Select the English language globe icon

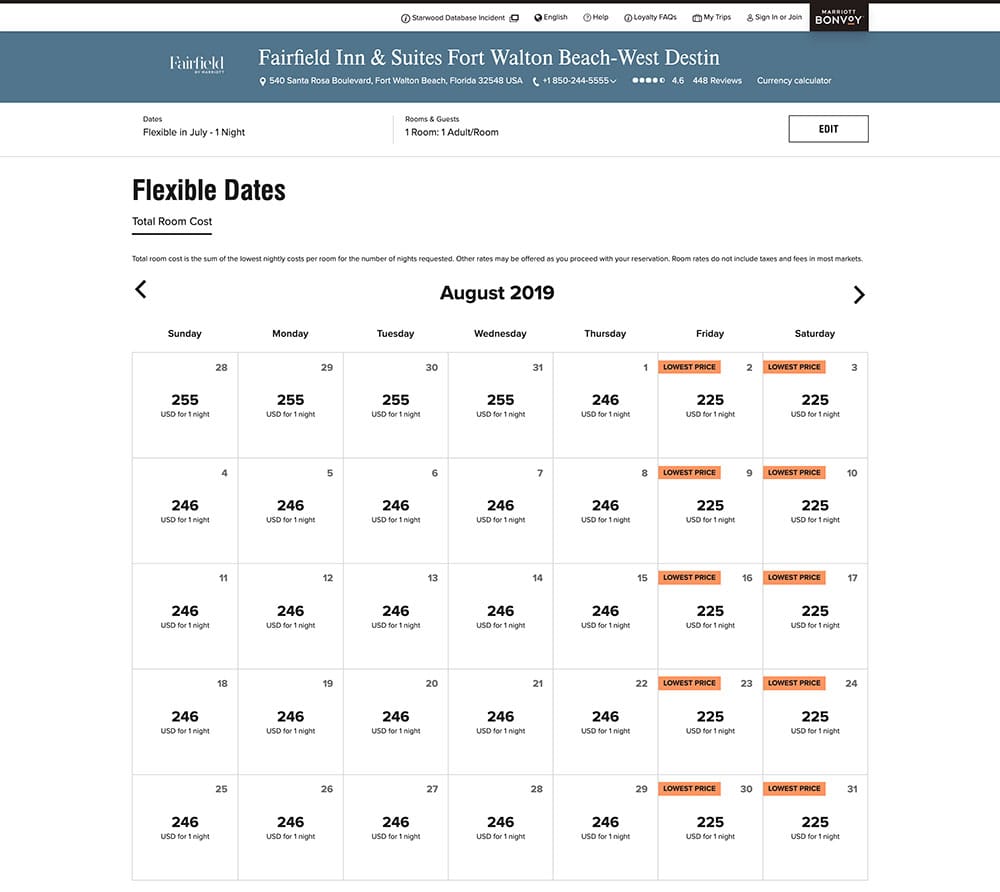[x=537, y=17]
